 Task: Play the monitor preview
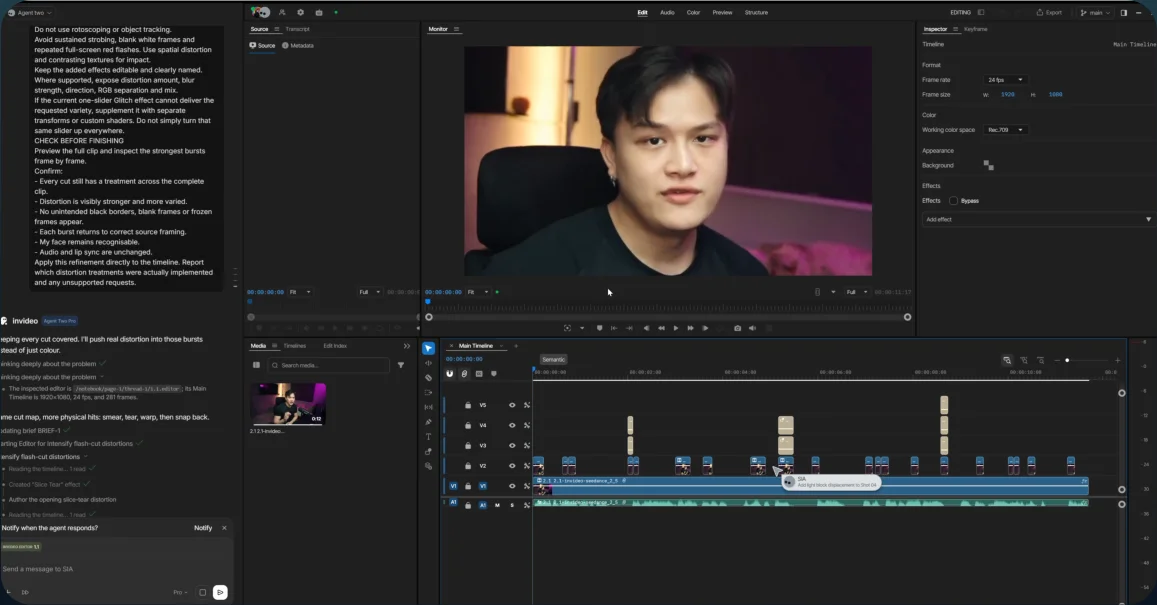pos(675,328)
